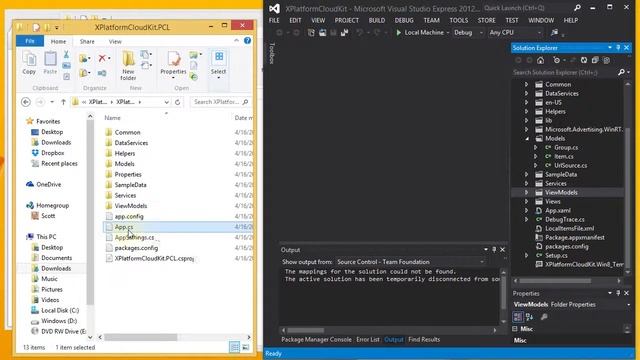Select UrlSource.cs in Solution Explorer

(x=571, y=165)
